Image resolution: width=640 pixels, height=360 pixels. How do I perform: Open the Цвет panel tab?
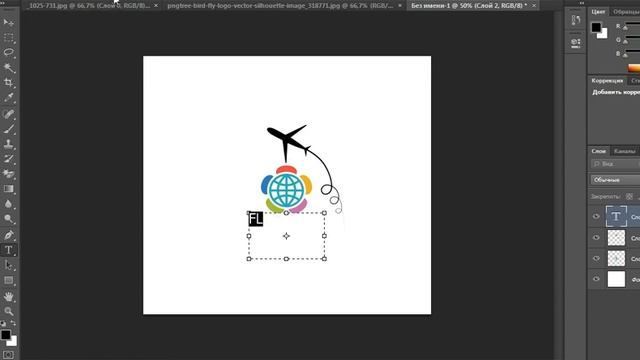[x=598, y=12]
